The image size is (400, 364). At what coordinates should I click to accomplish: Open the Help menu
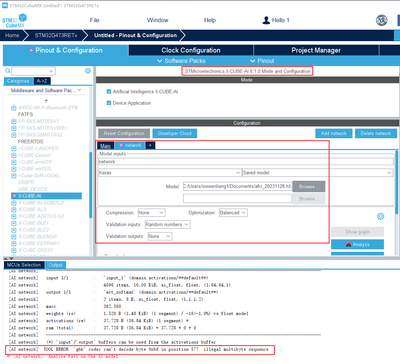pyautogui.click(x=210, y=20)
